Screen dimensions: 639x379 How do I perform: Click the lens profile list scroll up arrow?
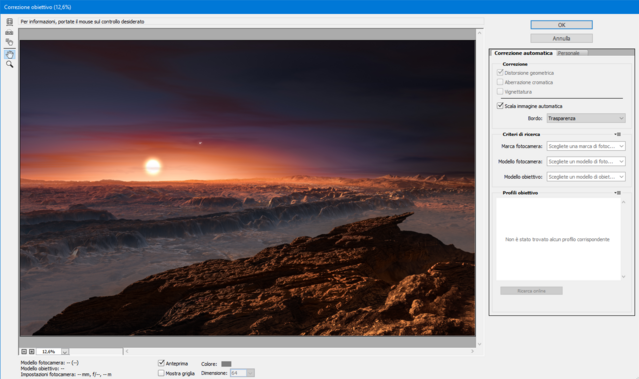624,202
